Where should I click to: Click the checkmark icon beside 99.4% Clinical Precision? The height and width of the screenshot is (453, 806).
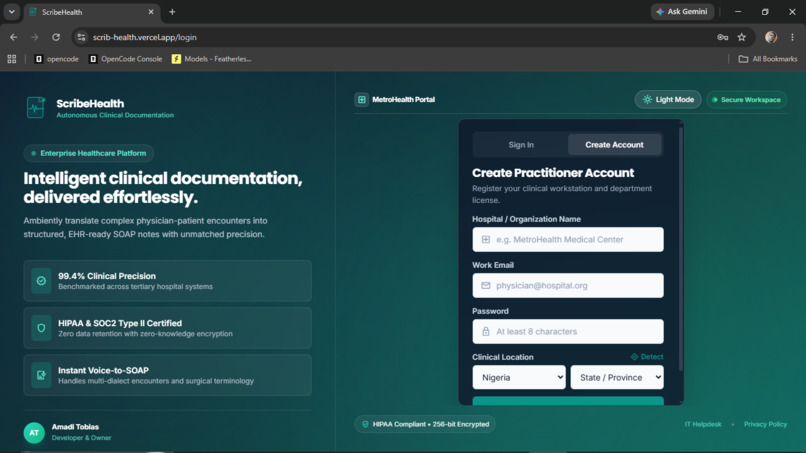[41, 281]
